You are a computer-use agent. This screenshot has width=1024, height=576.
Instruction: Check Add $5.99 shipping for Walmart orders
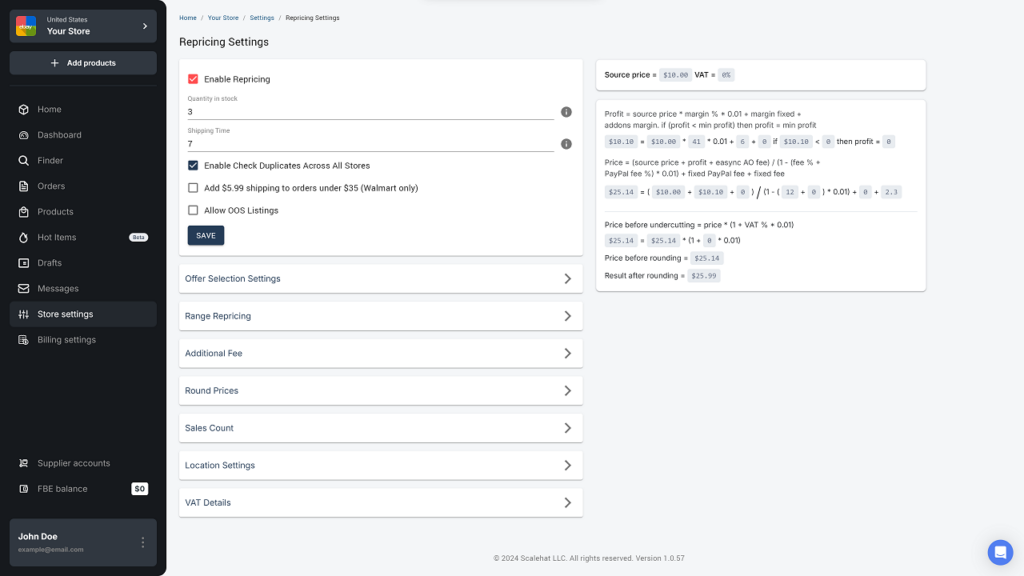coord(194,188)
